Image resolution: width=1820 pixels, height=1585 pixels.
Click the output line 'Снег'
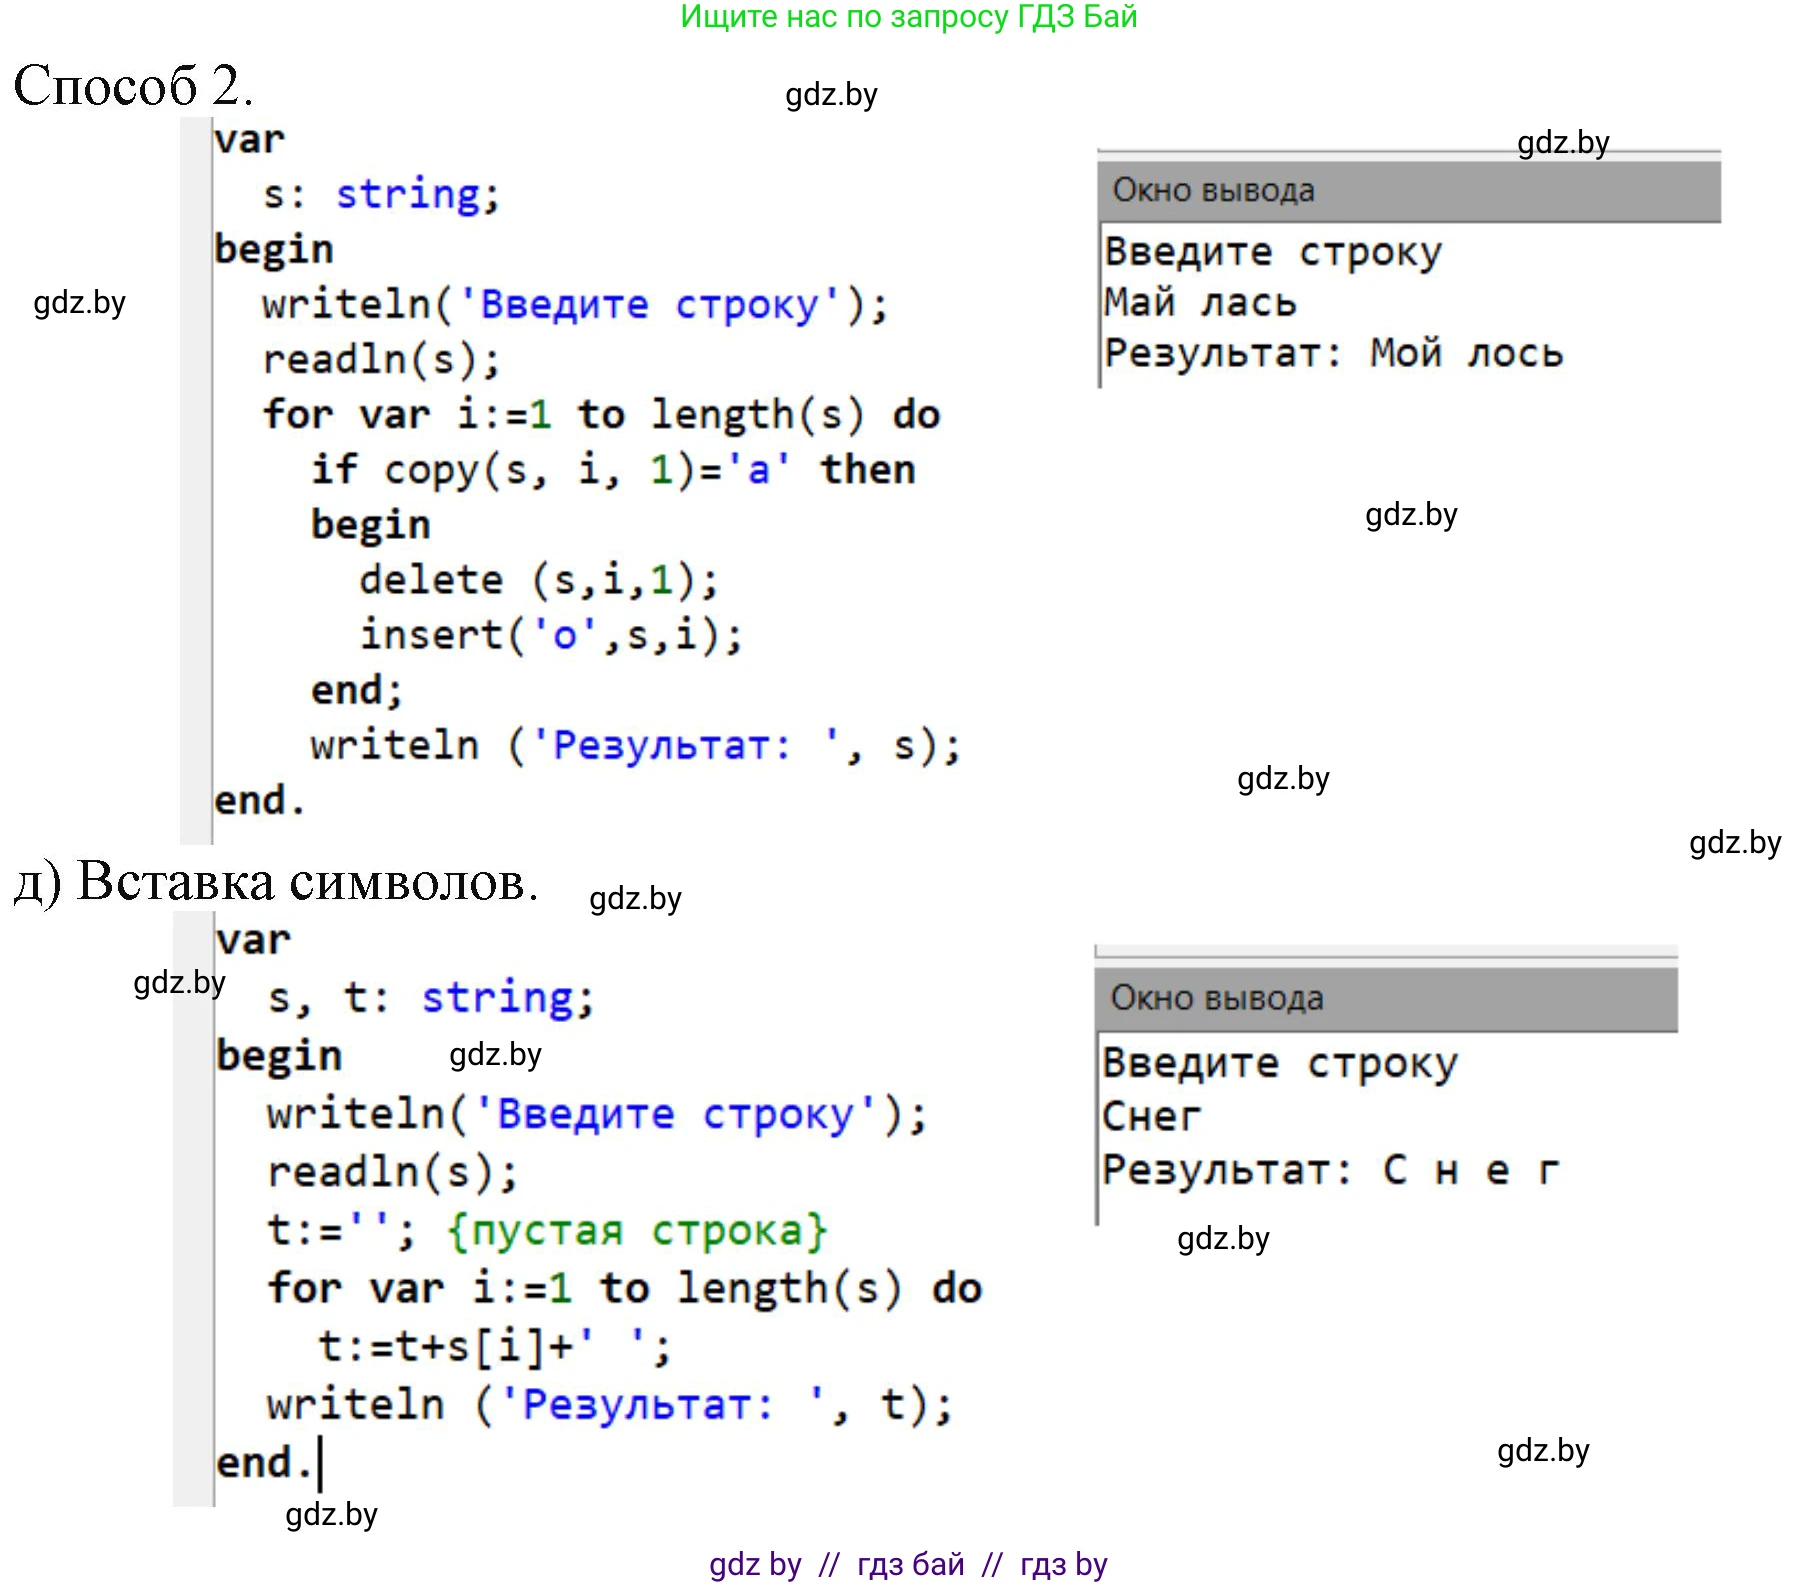click(x=1151, y=1116)
